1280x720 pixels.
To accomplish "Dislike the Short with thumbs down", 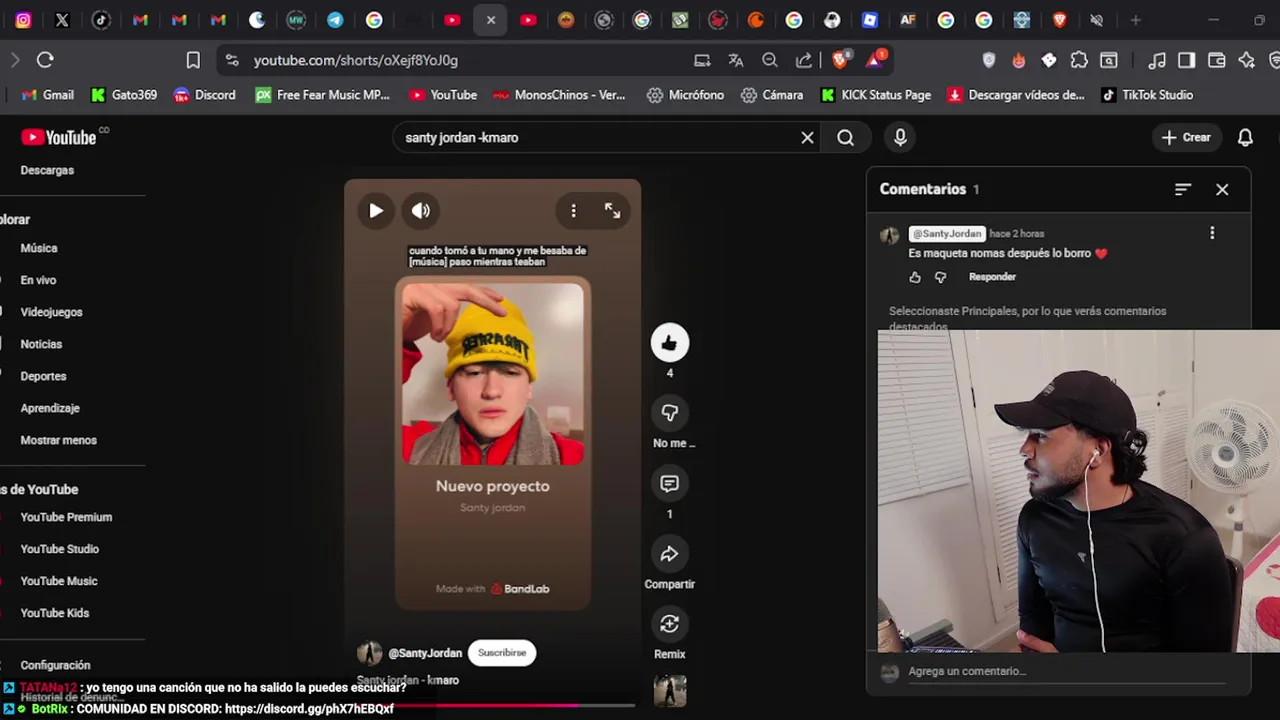I will point(670,413).
